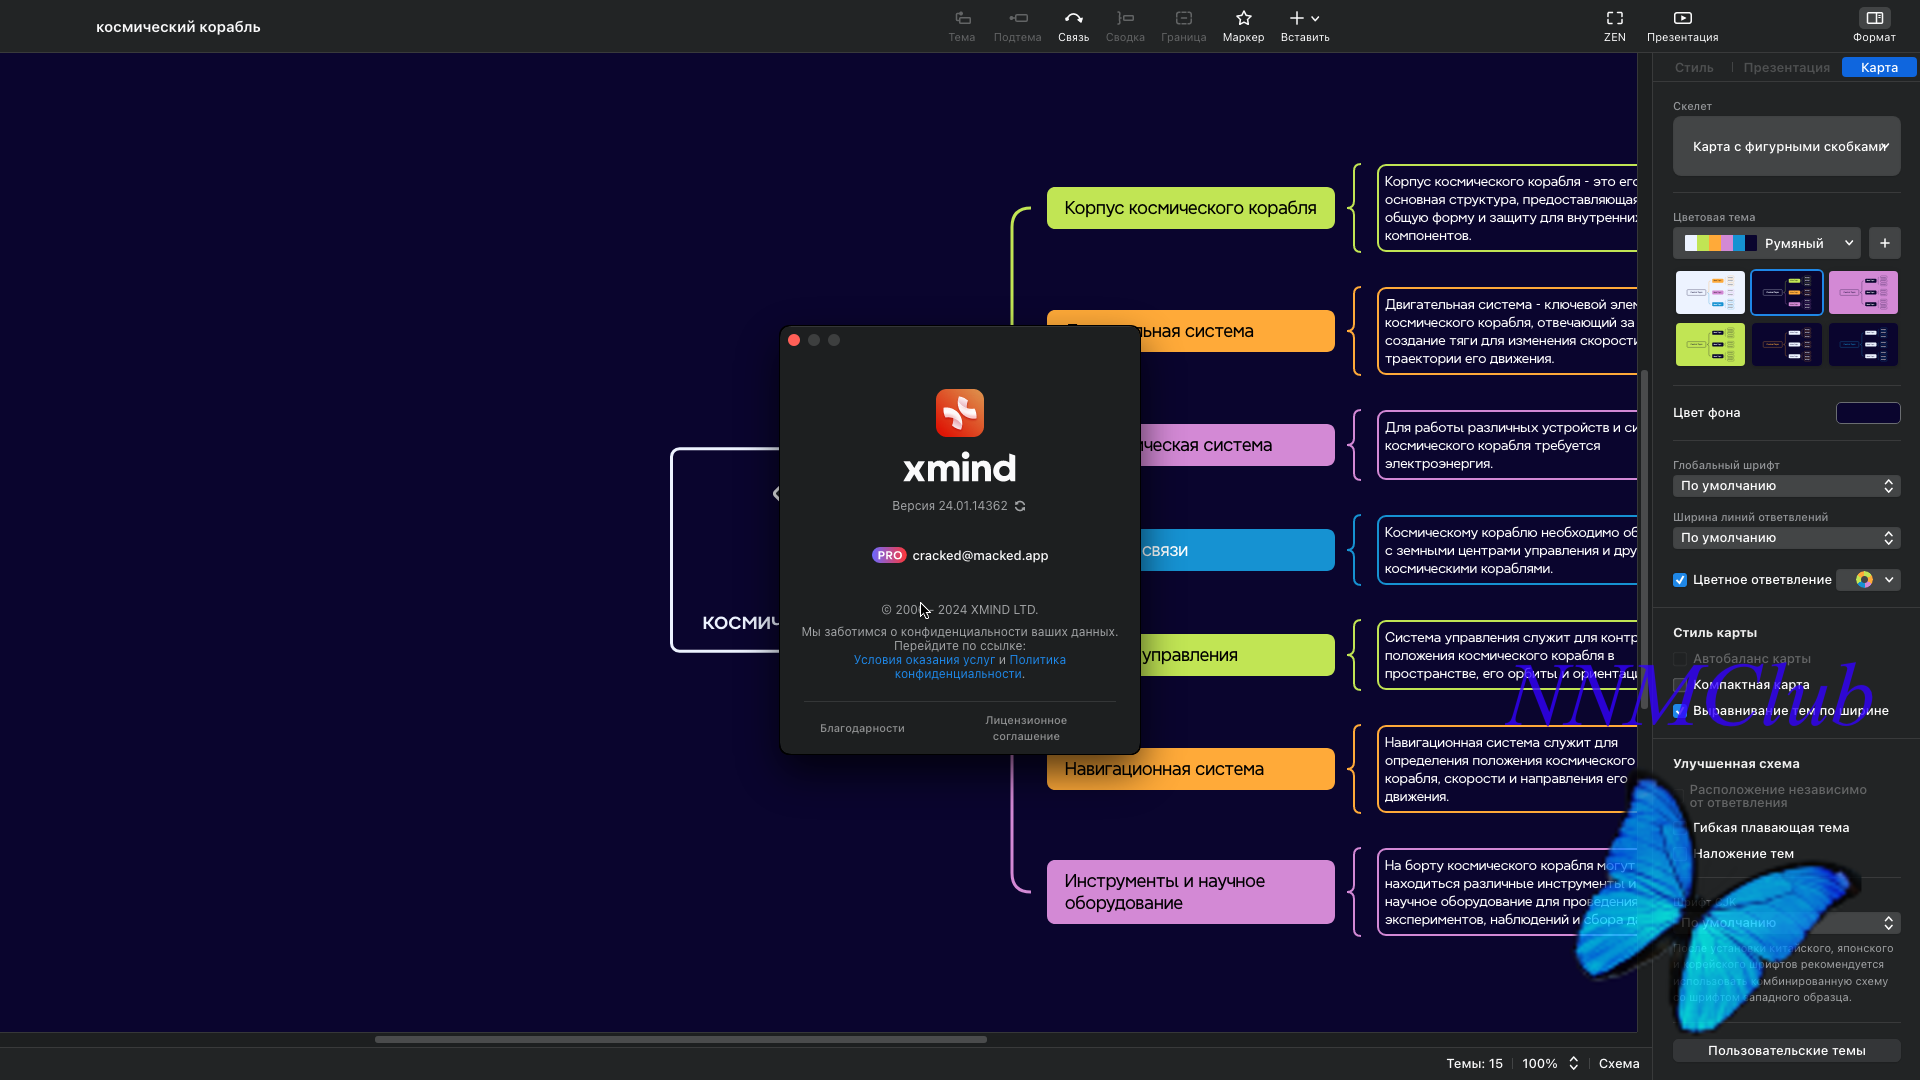Click the PRO badge in the About dialog
The height and width of the screenshot is (1080, 1920).
[x=889, y=556]
